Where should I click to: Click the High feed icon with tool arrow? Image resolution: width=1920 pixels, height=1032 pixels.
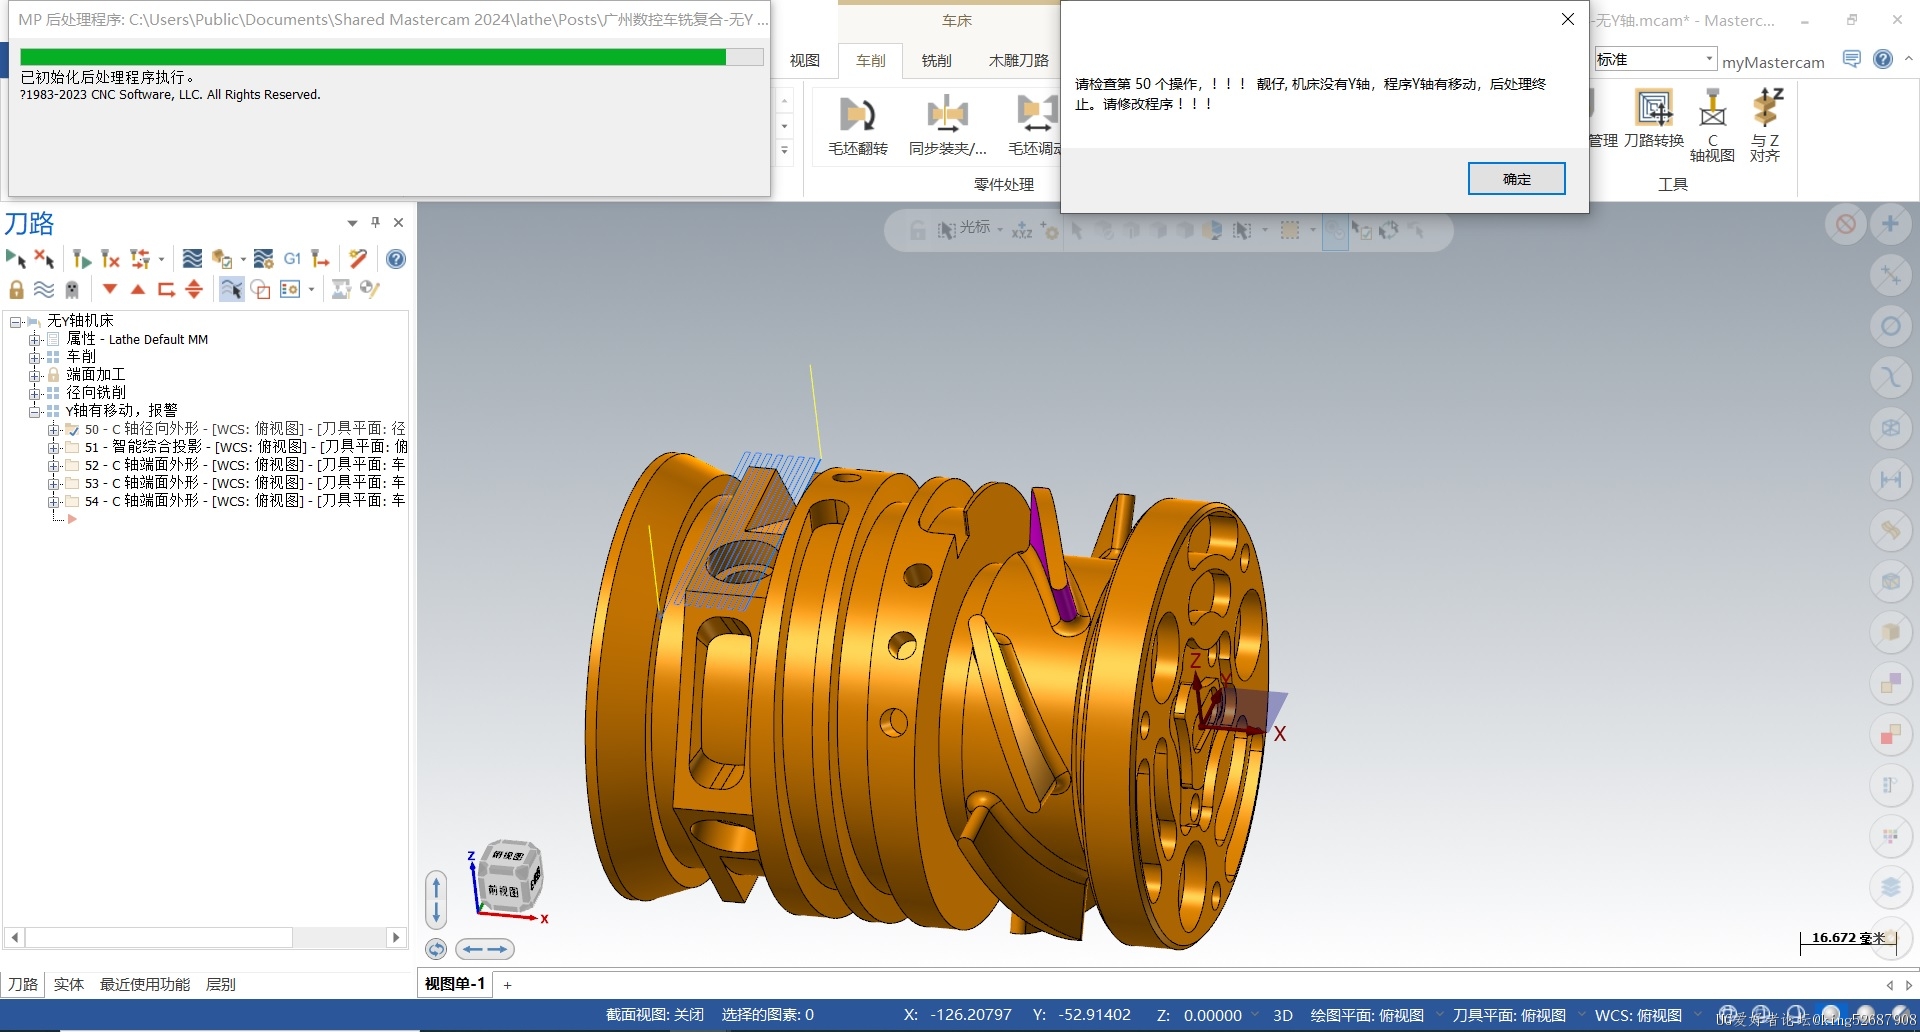(320, 259)
